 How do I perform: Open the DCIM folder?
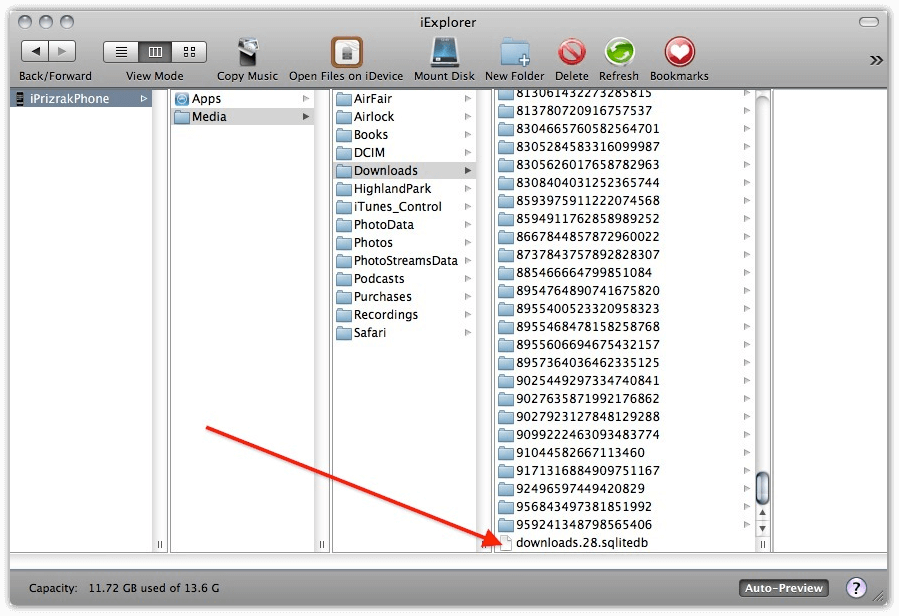tap(405, 153)
